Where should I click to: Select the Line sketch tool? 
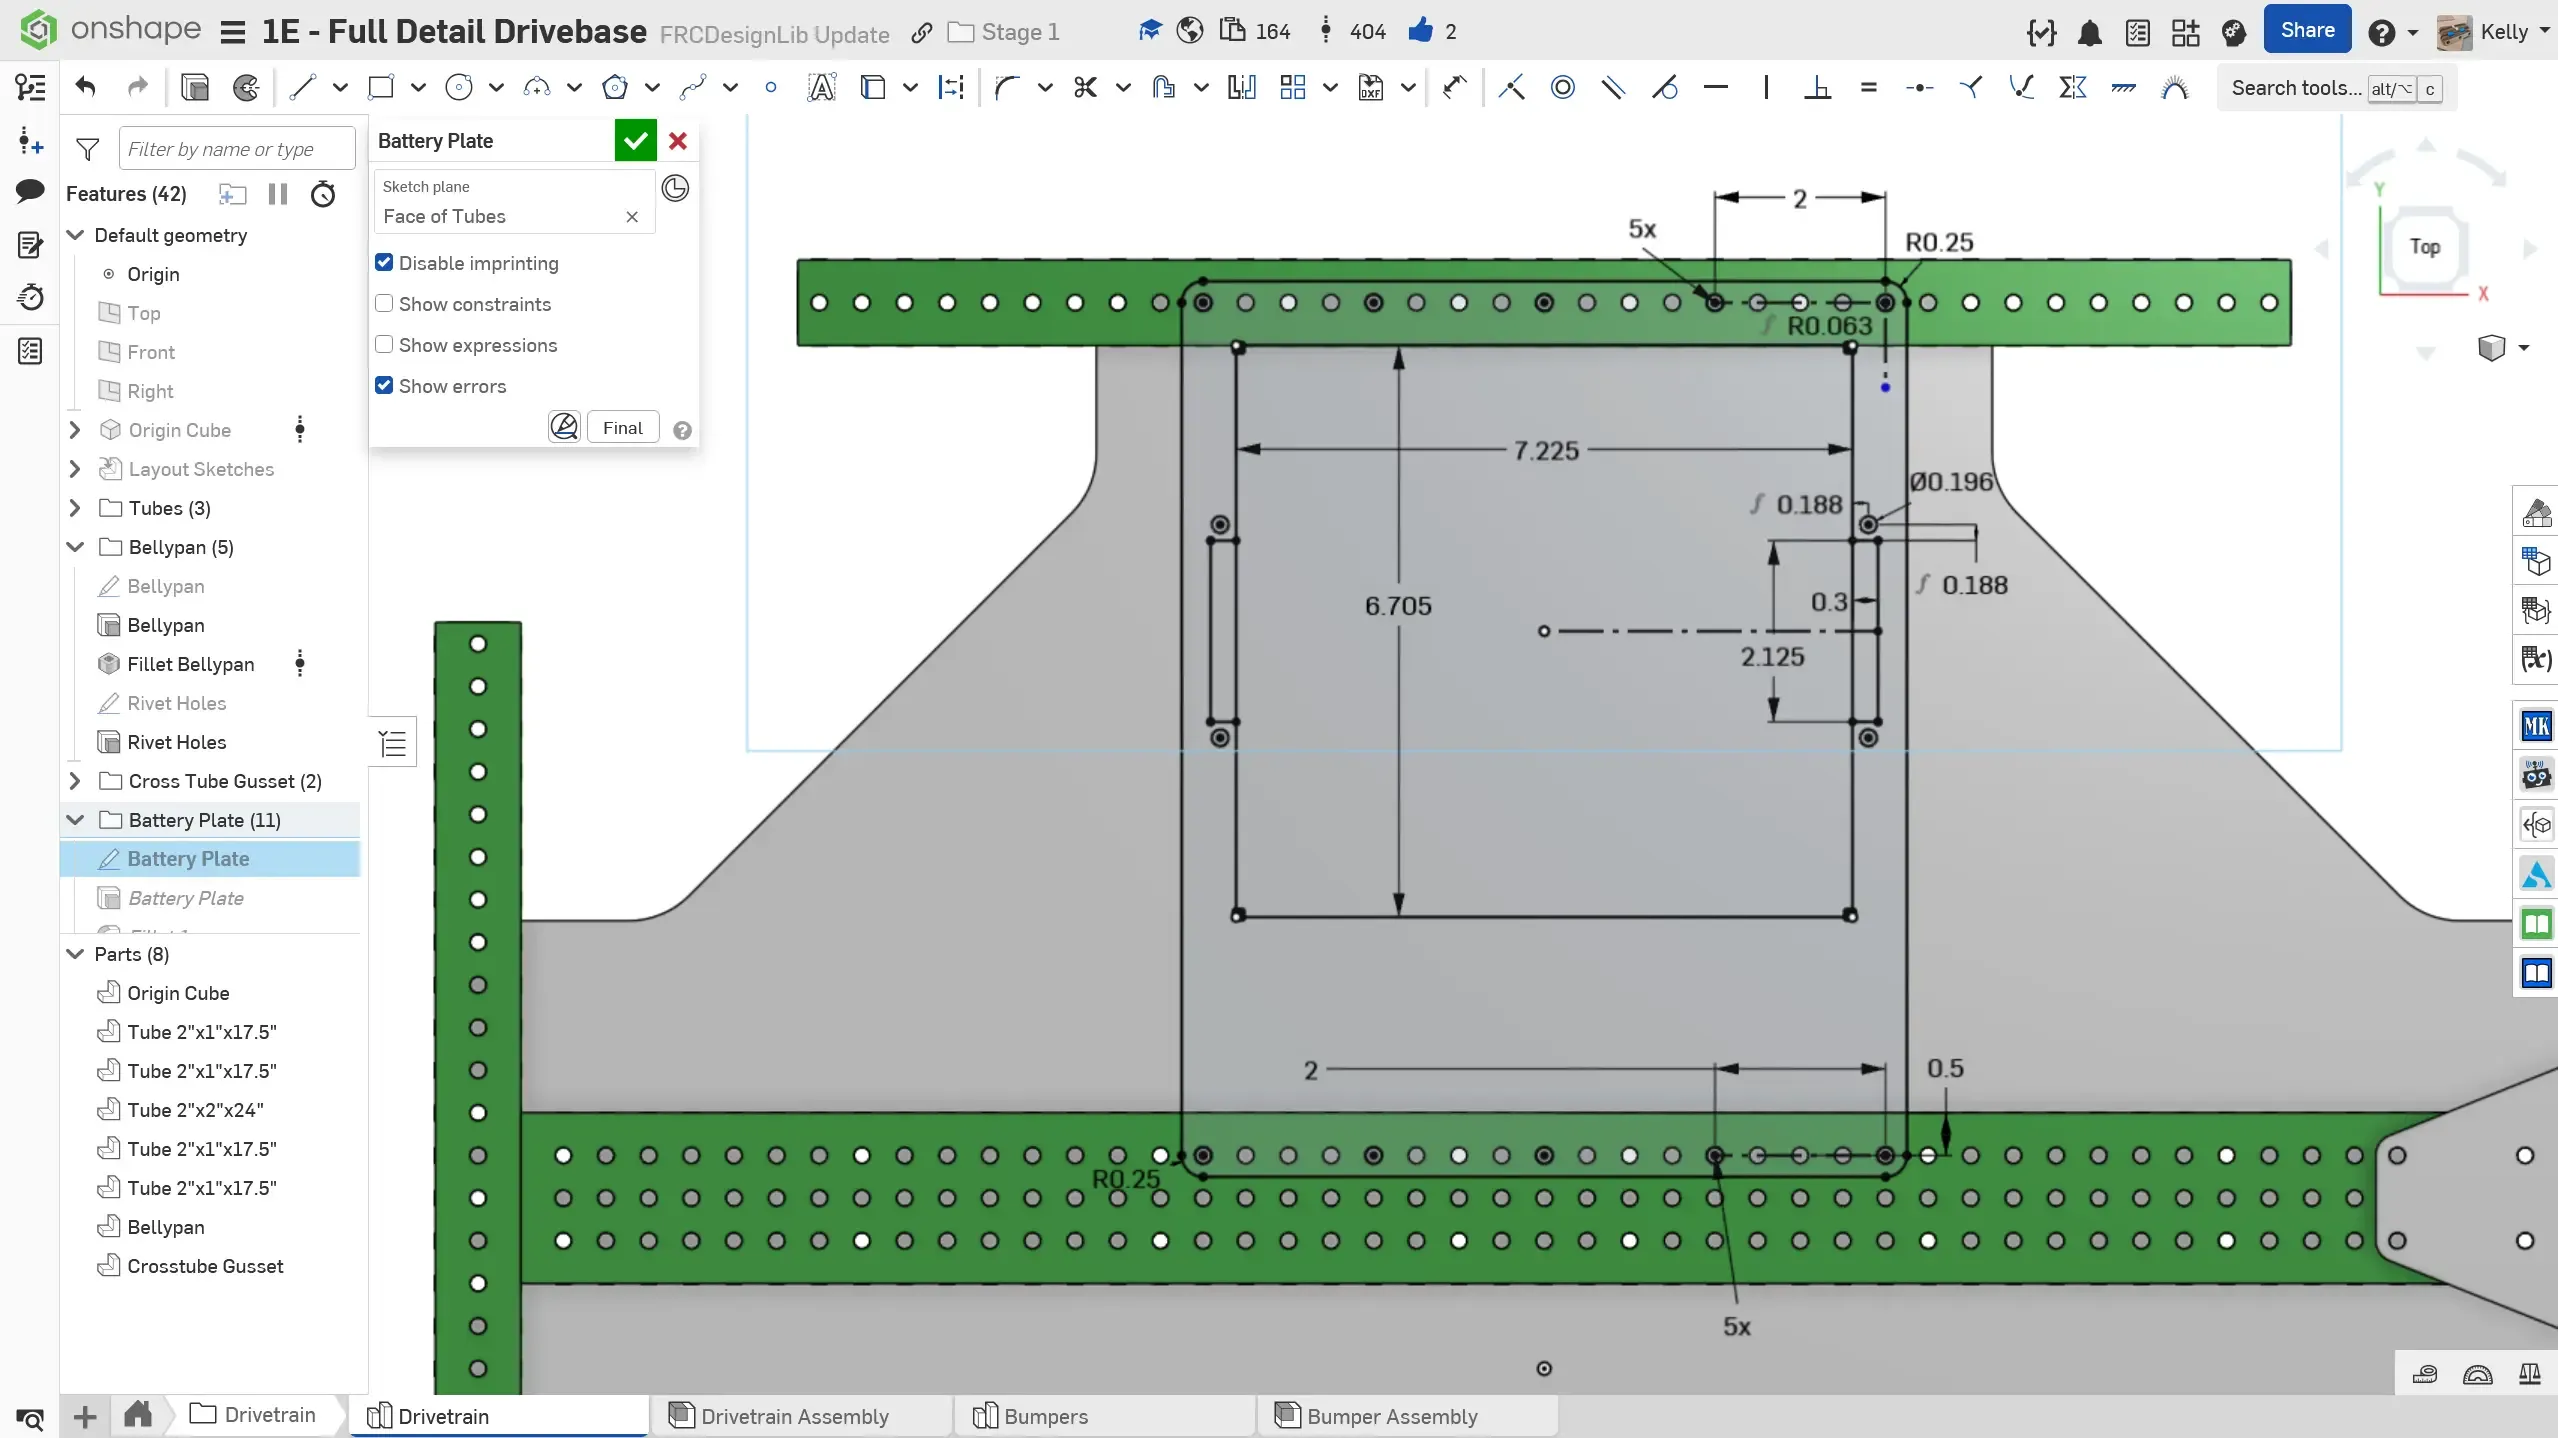(302, 88)
